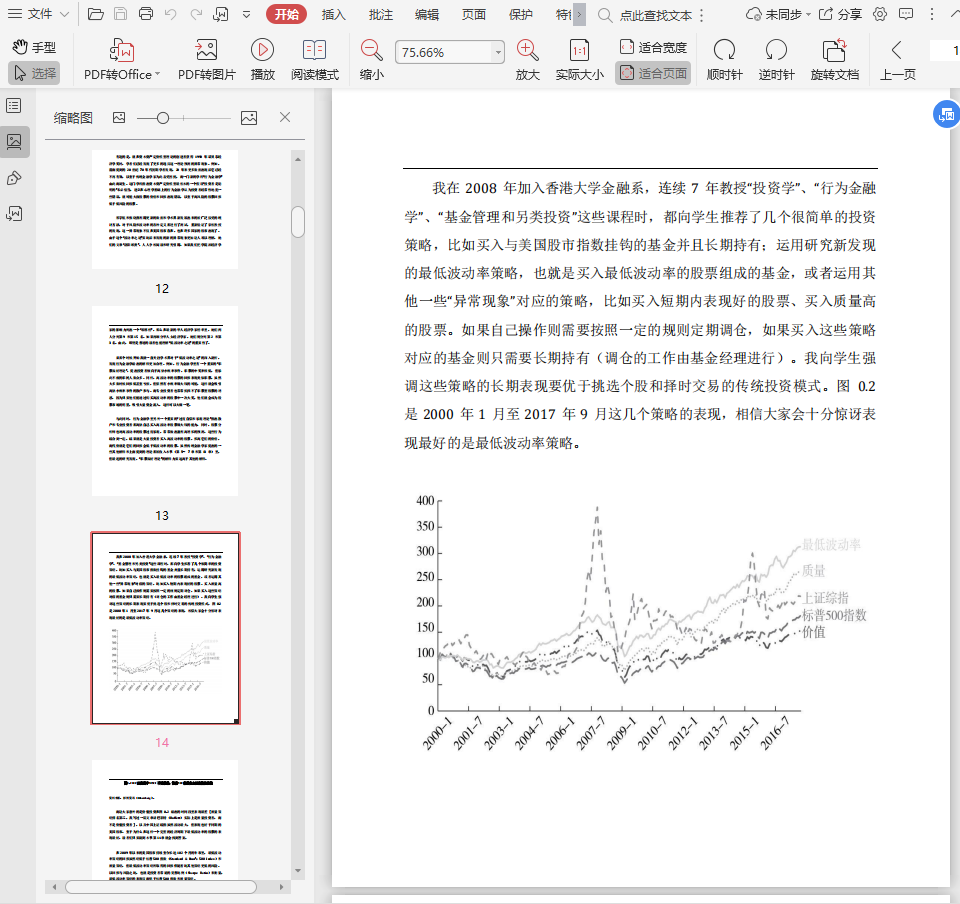
Task: Zoom in using 放大 magnifier icon
Action: coord(527,51)
